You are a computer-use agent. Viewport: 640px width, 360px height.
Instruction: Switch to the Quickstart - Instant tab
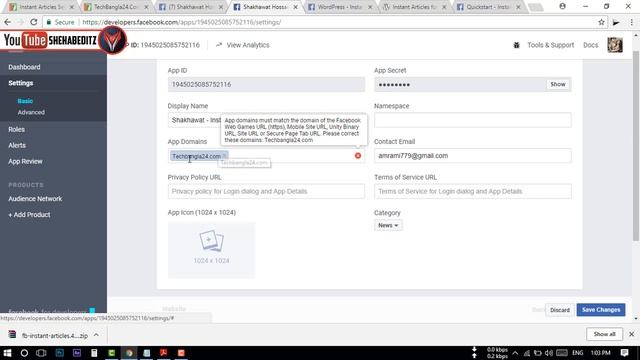click(x=487, y=7)
